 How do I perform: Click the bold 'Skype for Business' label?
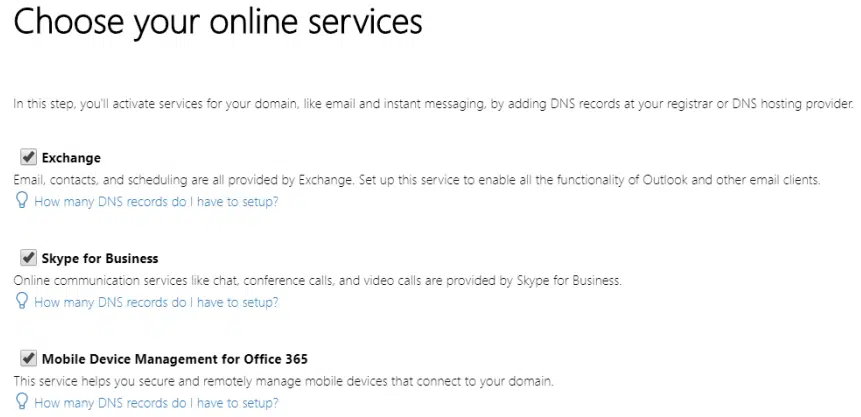100,259
